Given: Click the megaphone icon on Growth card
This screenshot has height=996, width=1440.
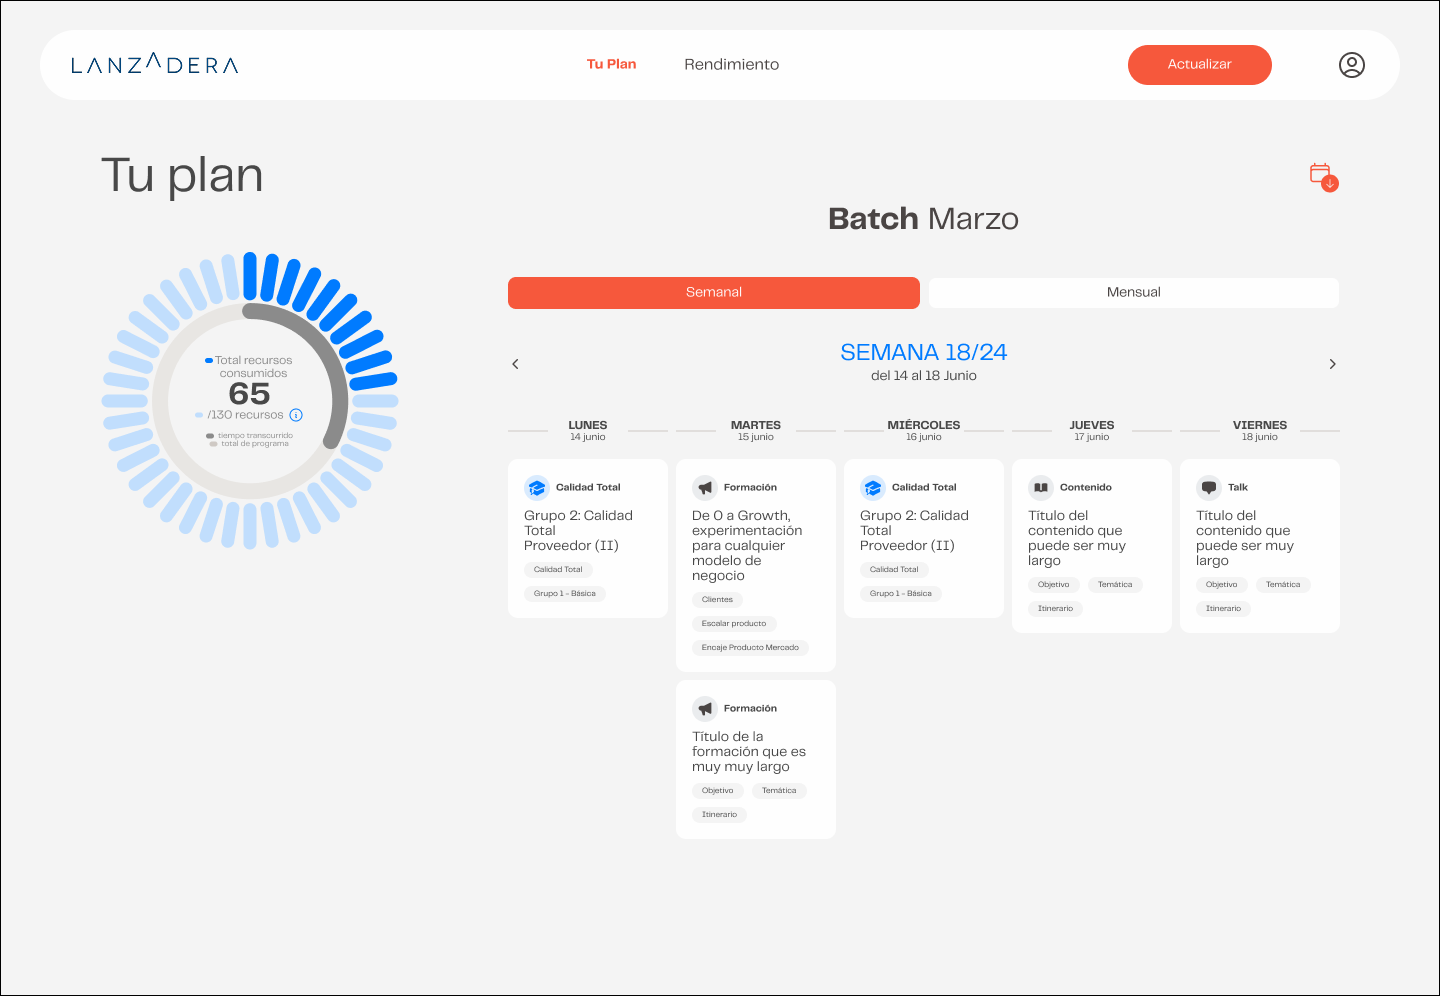Looking at the screenshot, I should pyautogui.click(x=705, y=488).
